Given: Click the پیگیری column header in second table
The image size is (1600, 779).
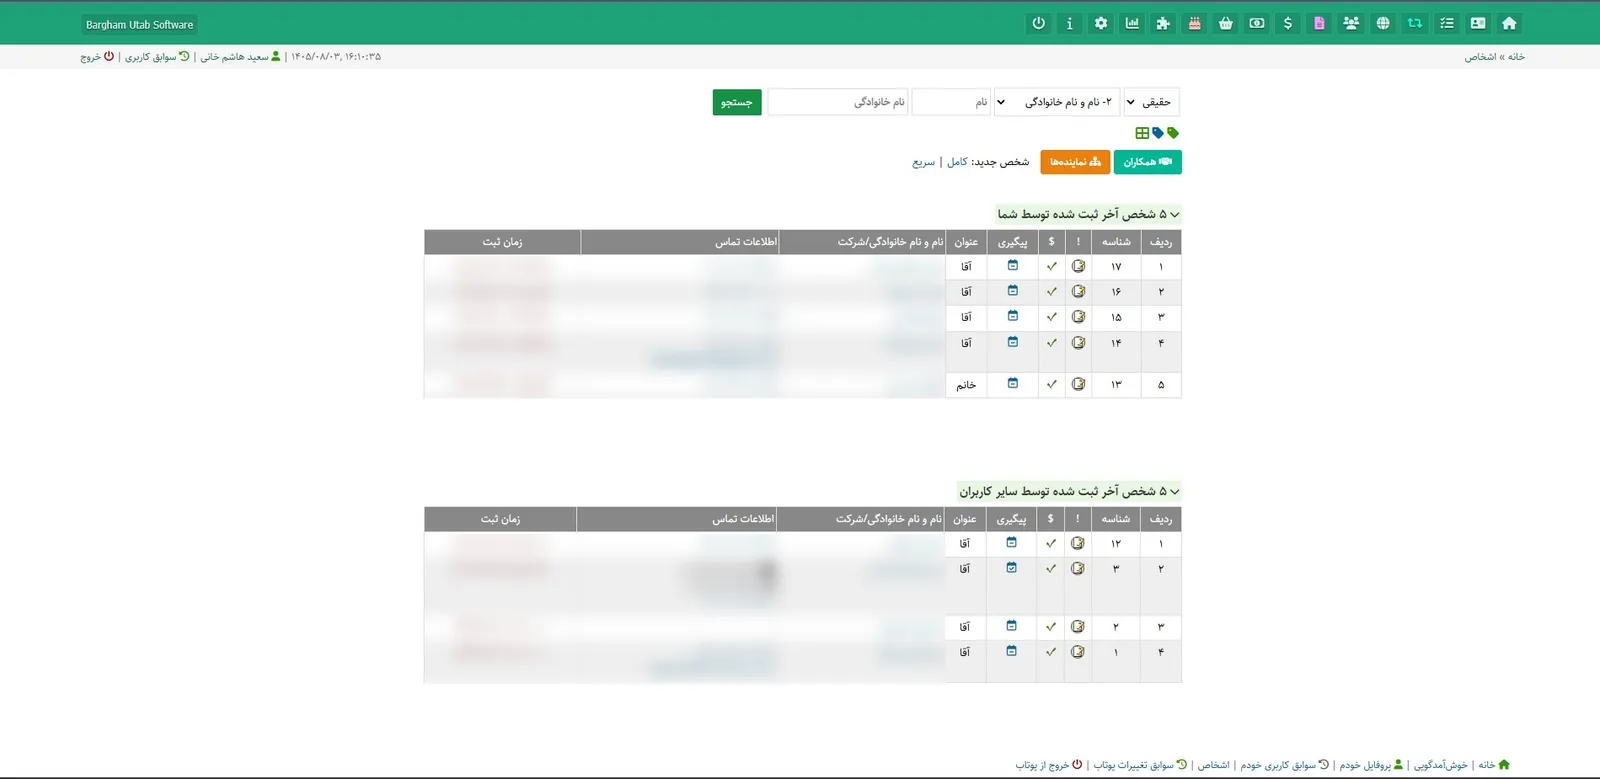Looking at the screenshot, I should 1011,519.
